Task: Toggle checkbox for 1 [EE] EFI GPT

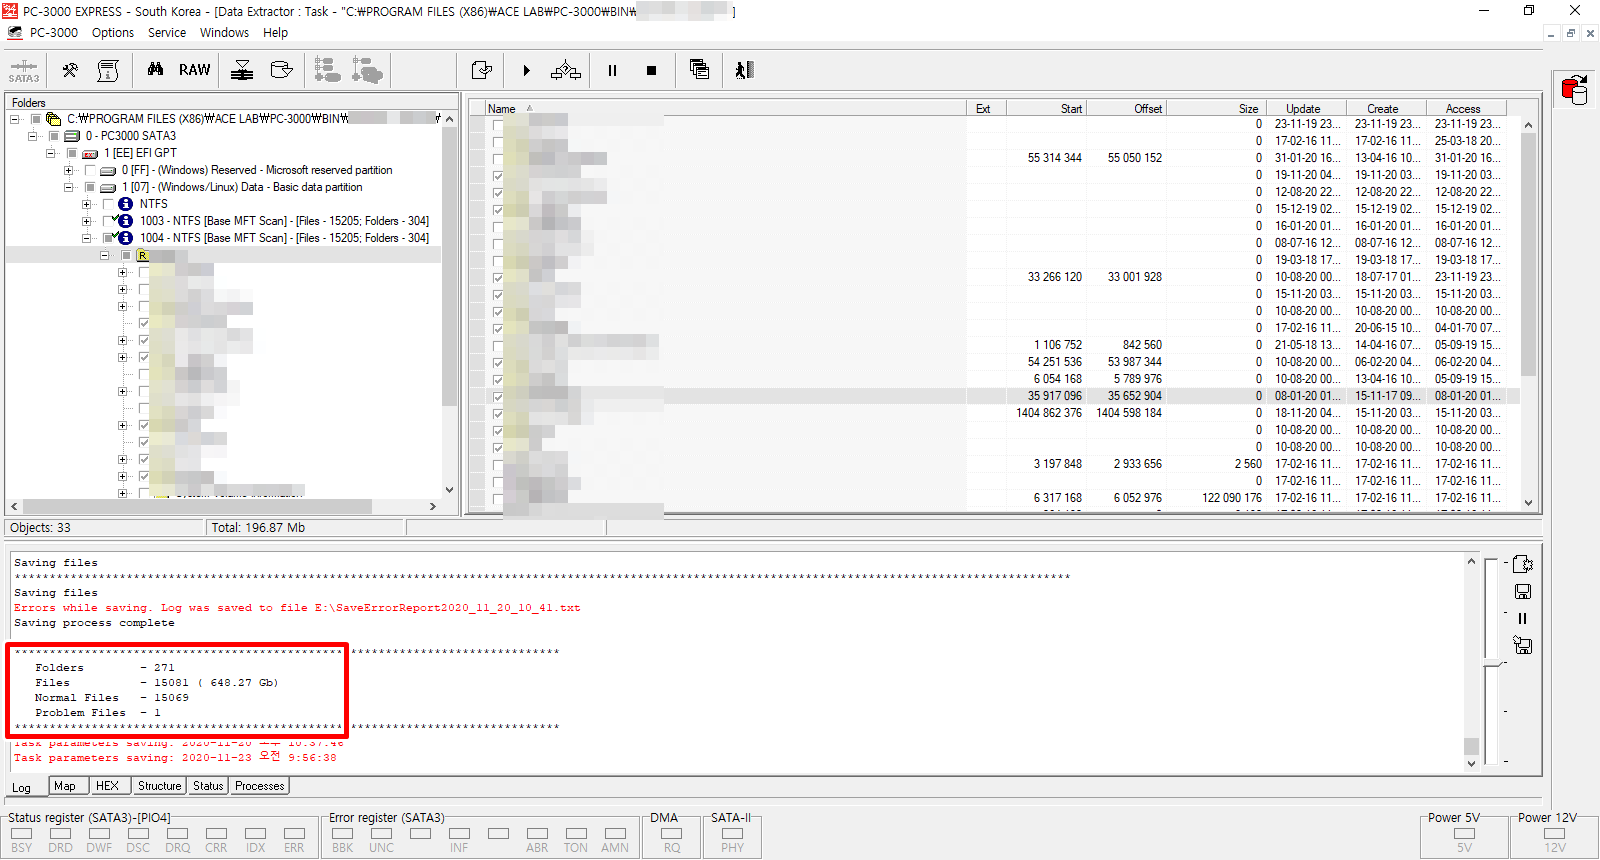Action: coord(72,154)
